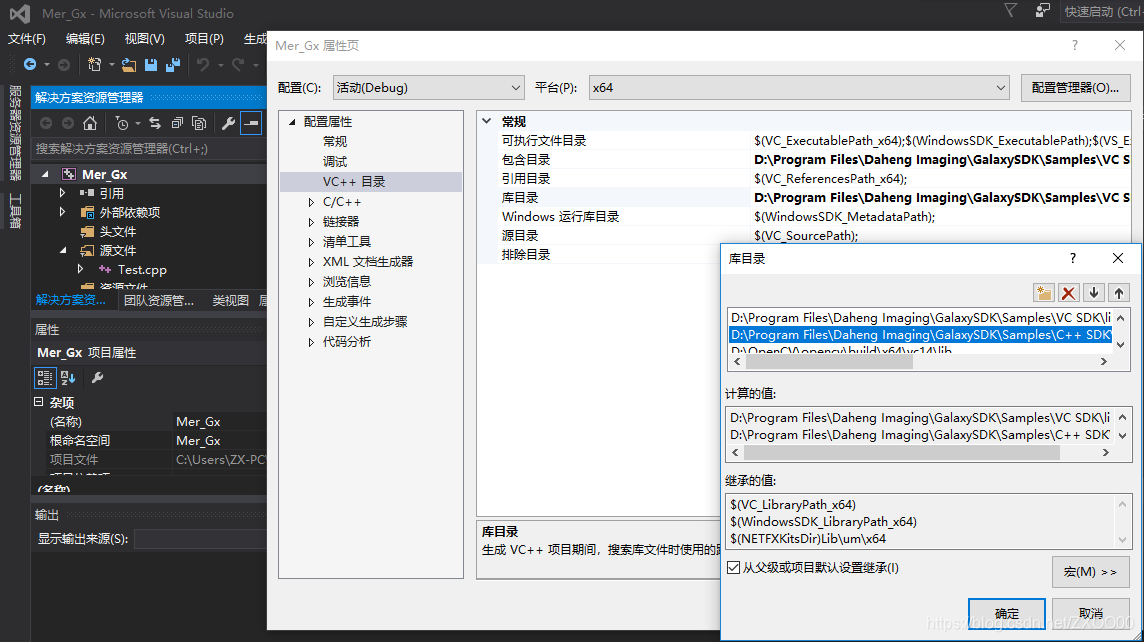
Task: Collapse the 杂项 category in Properties
Action: [x=39, y=402]
